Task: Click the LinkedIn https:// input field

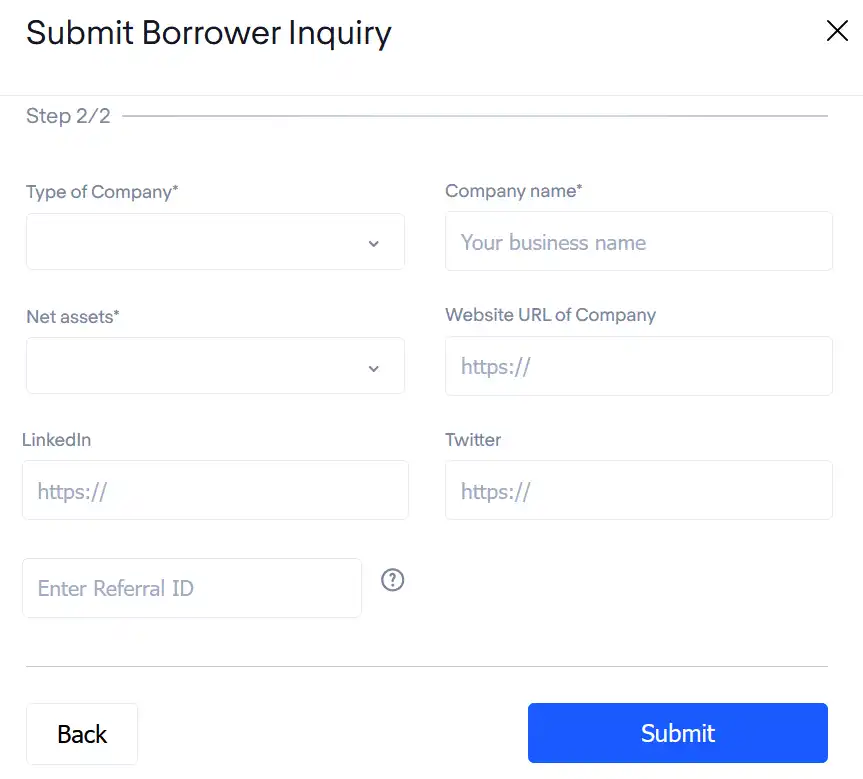Action: pyautogui.click(x=215, y=490)
